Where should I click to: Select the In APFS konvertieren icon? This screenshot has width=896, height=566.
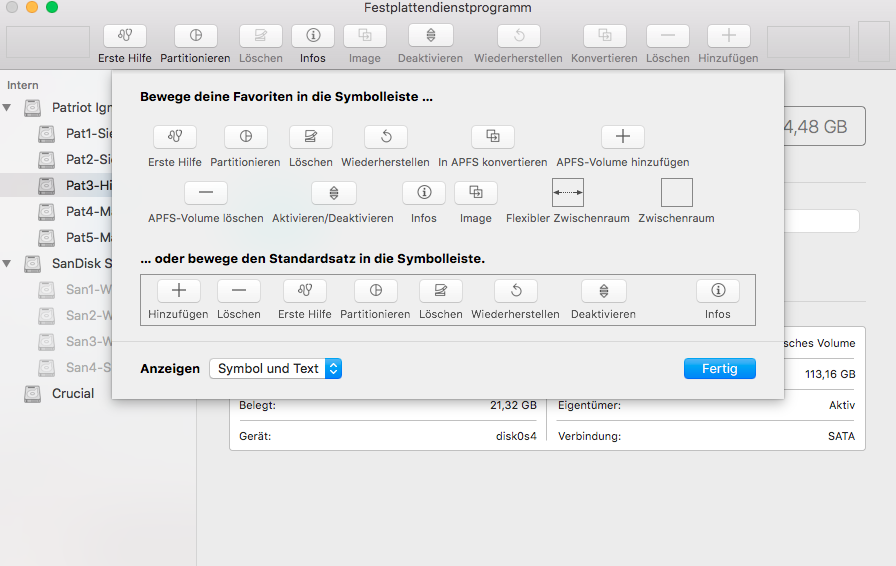[x=492, y=137]
